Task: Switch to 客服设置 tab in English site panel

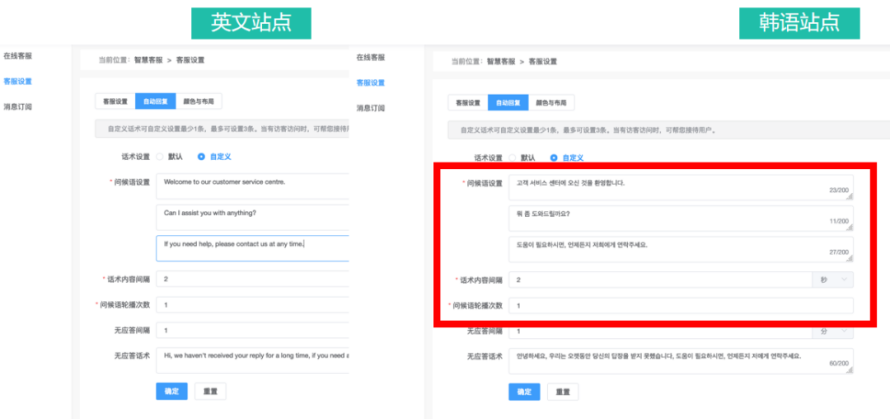Action: point(115,102)
